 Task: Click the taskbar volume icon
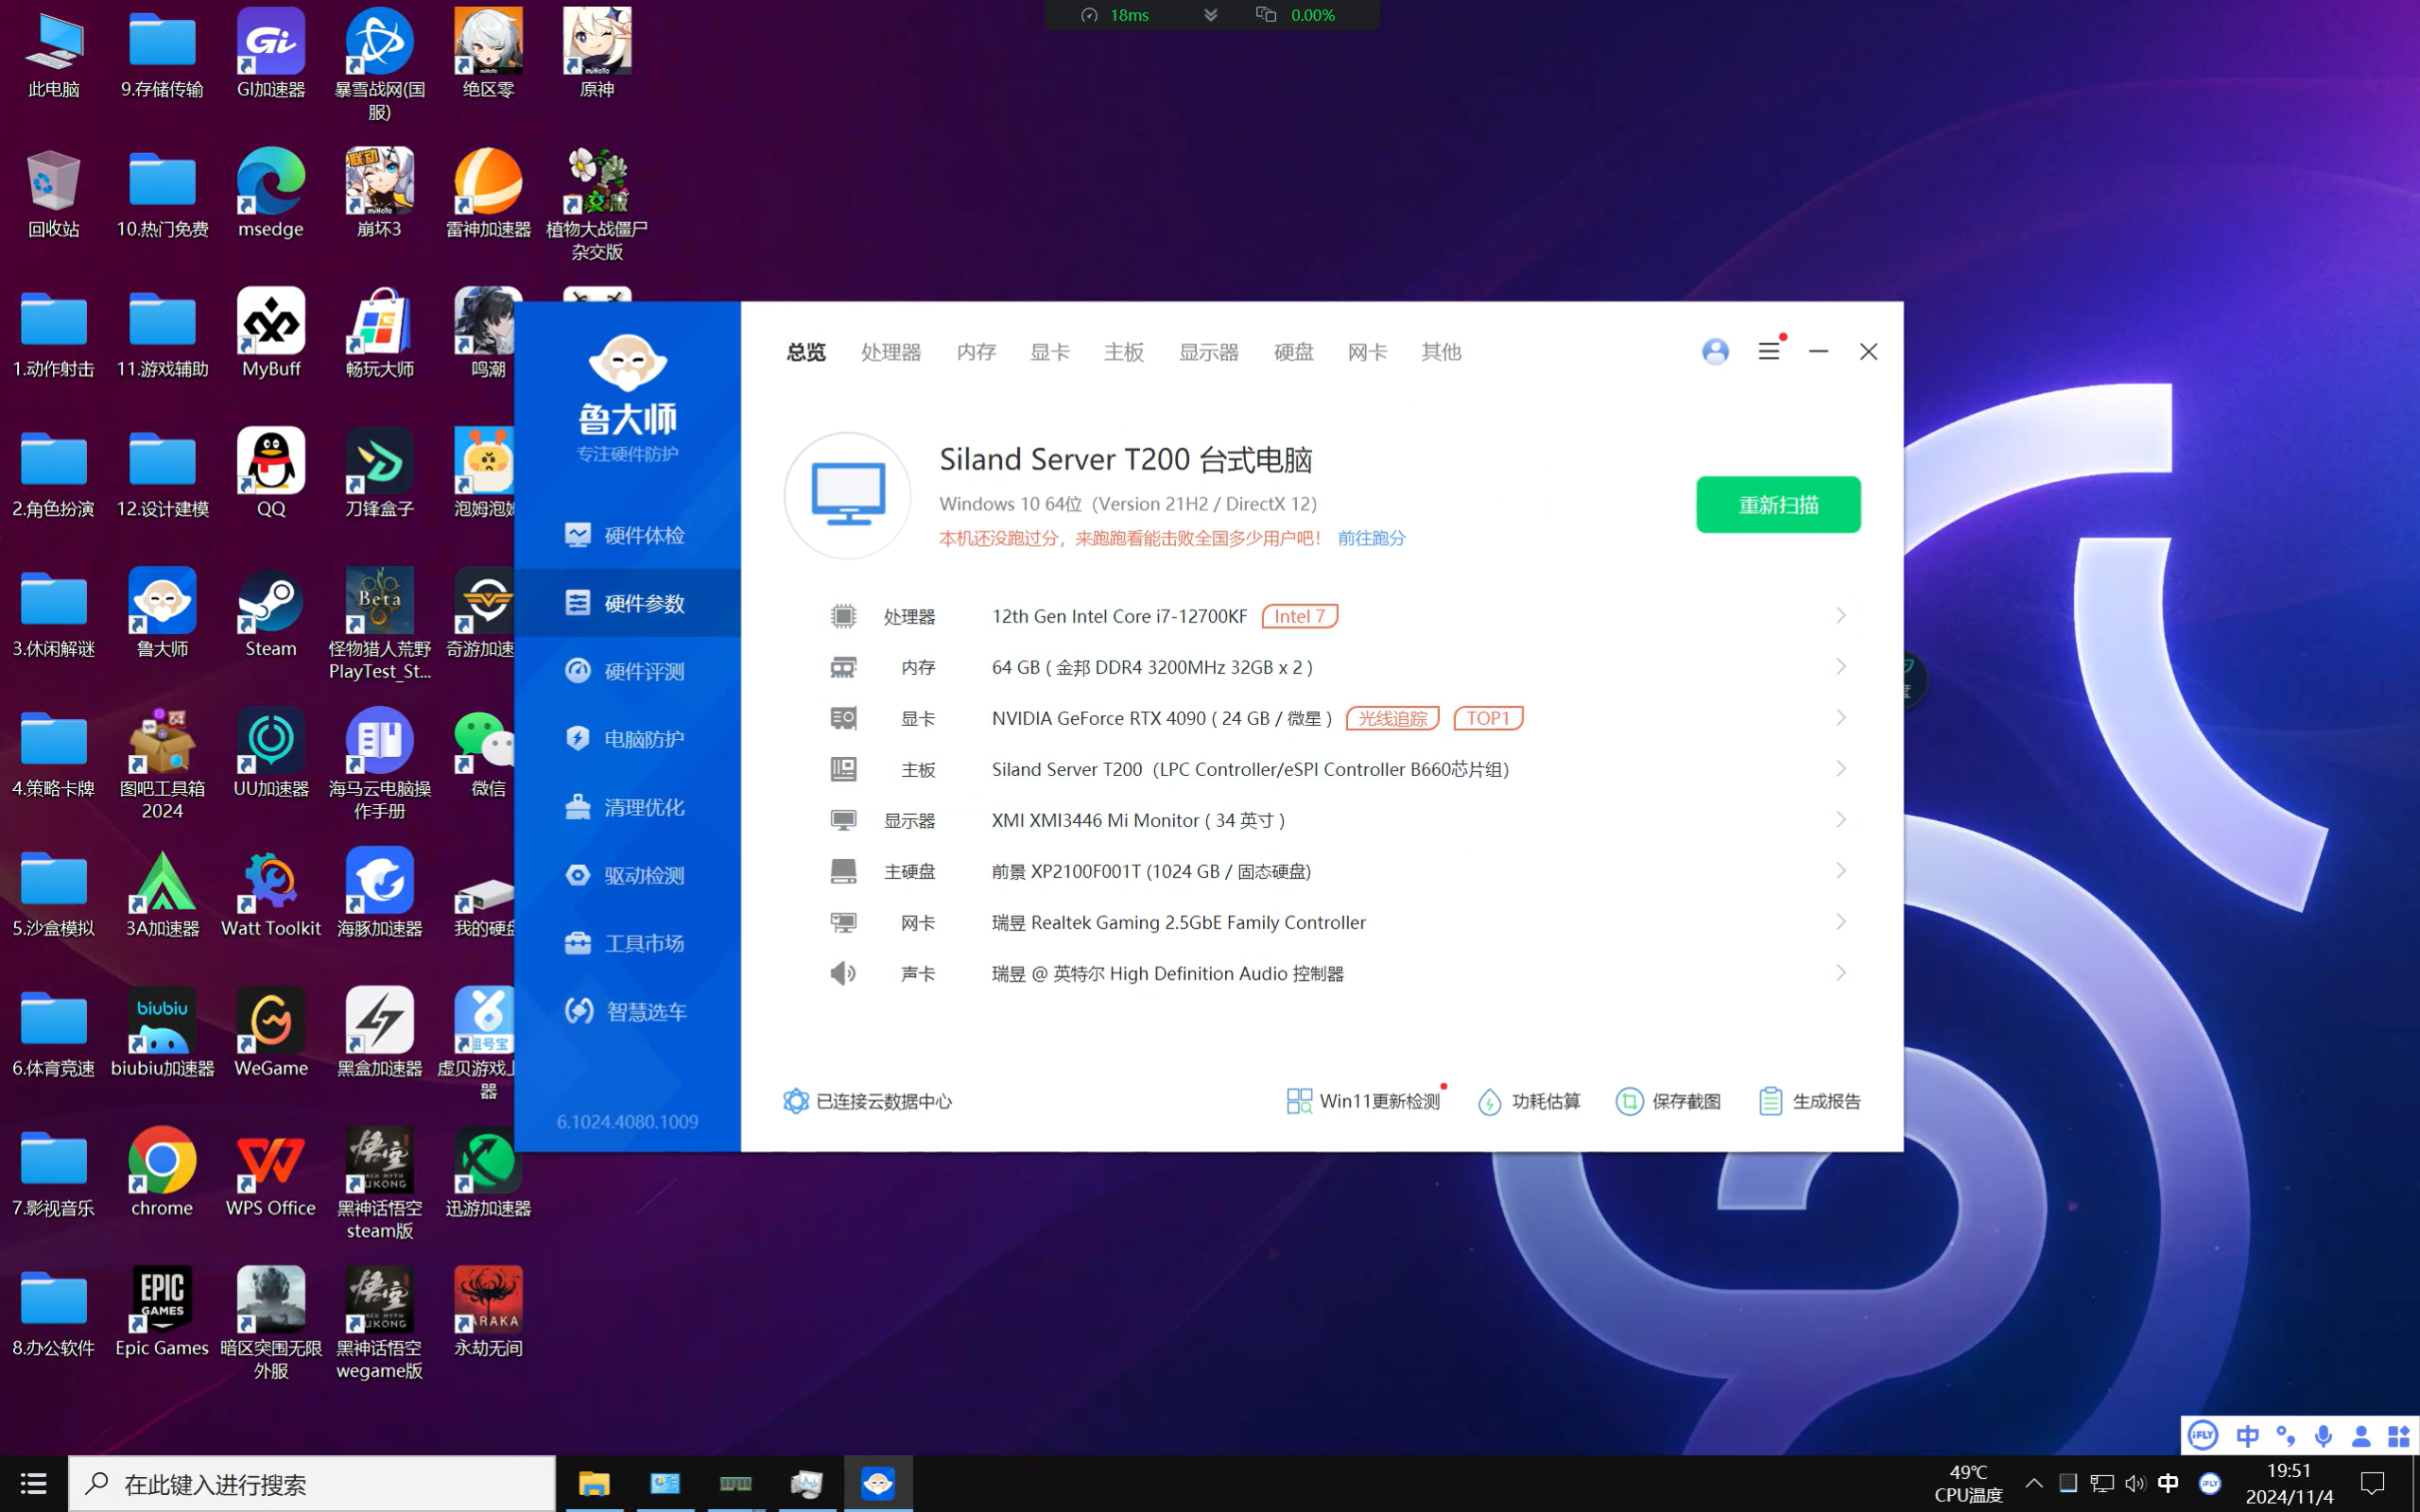click(2135, 1484)
